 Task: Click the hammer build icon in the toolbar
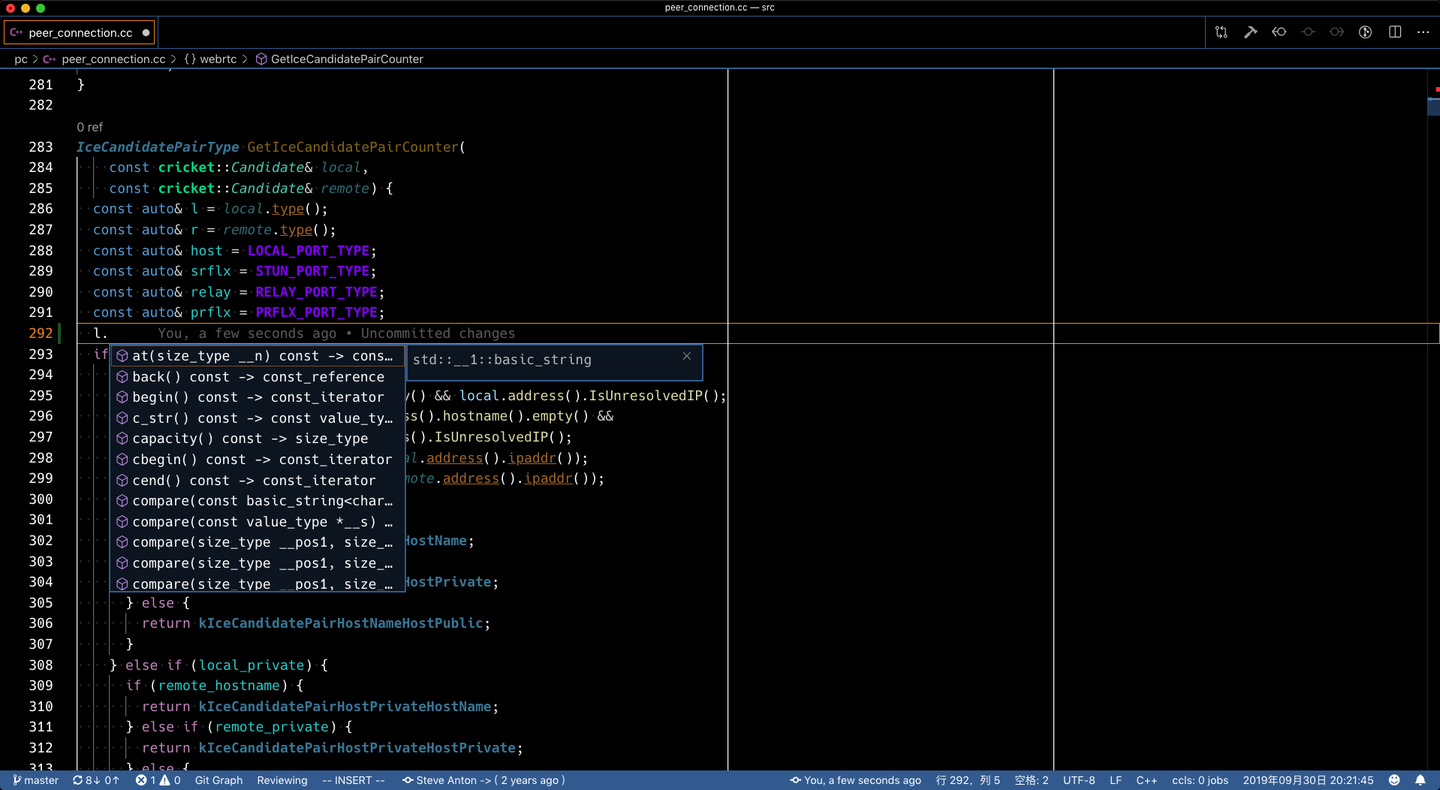tap(1250, 31)
